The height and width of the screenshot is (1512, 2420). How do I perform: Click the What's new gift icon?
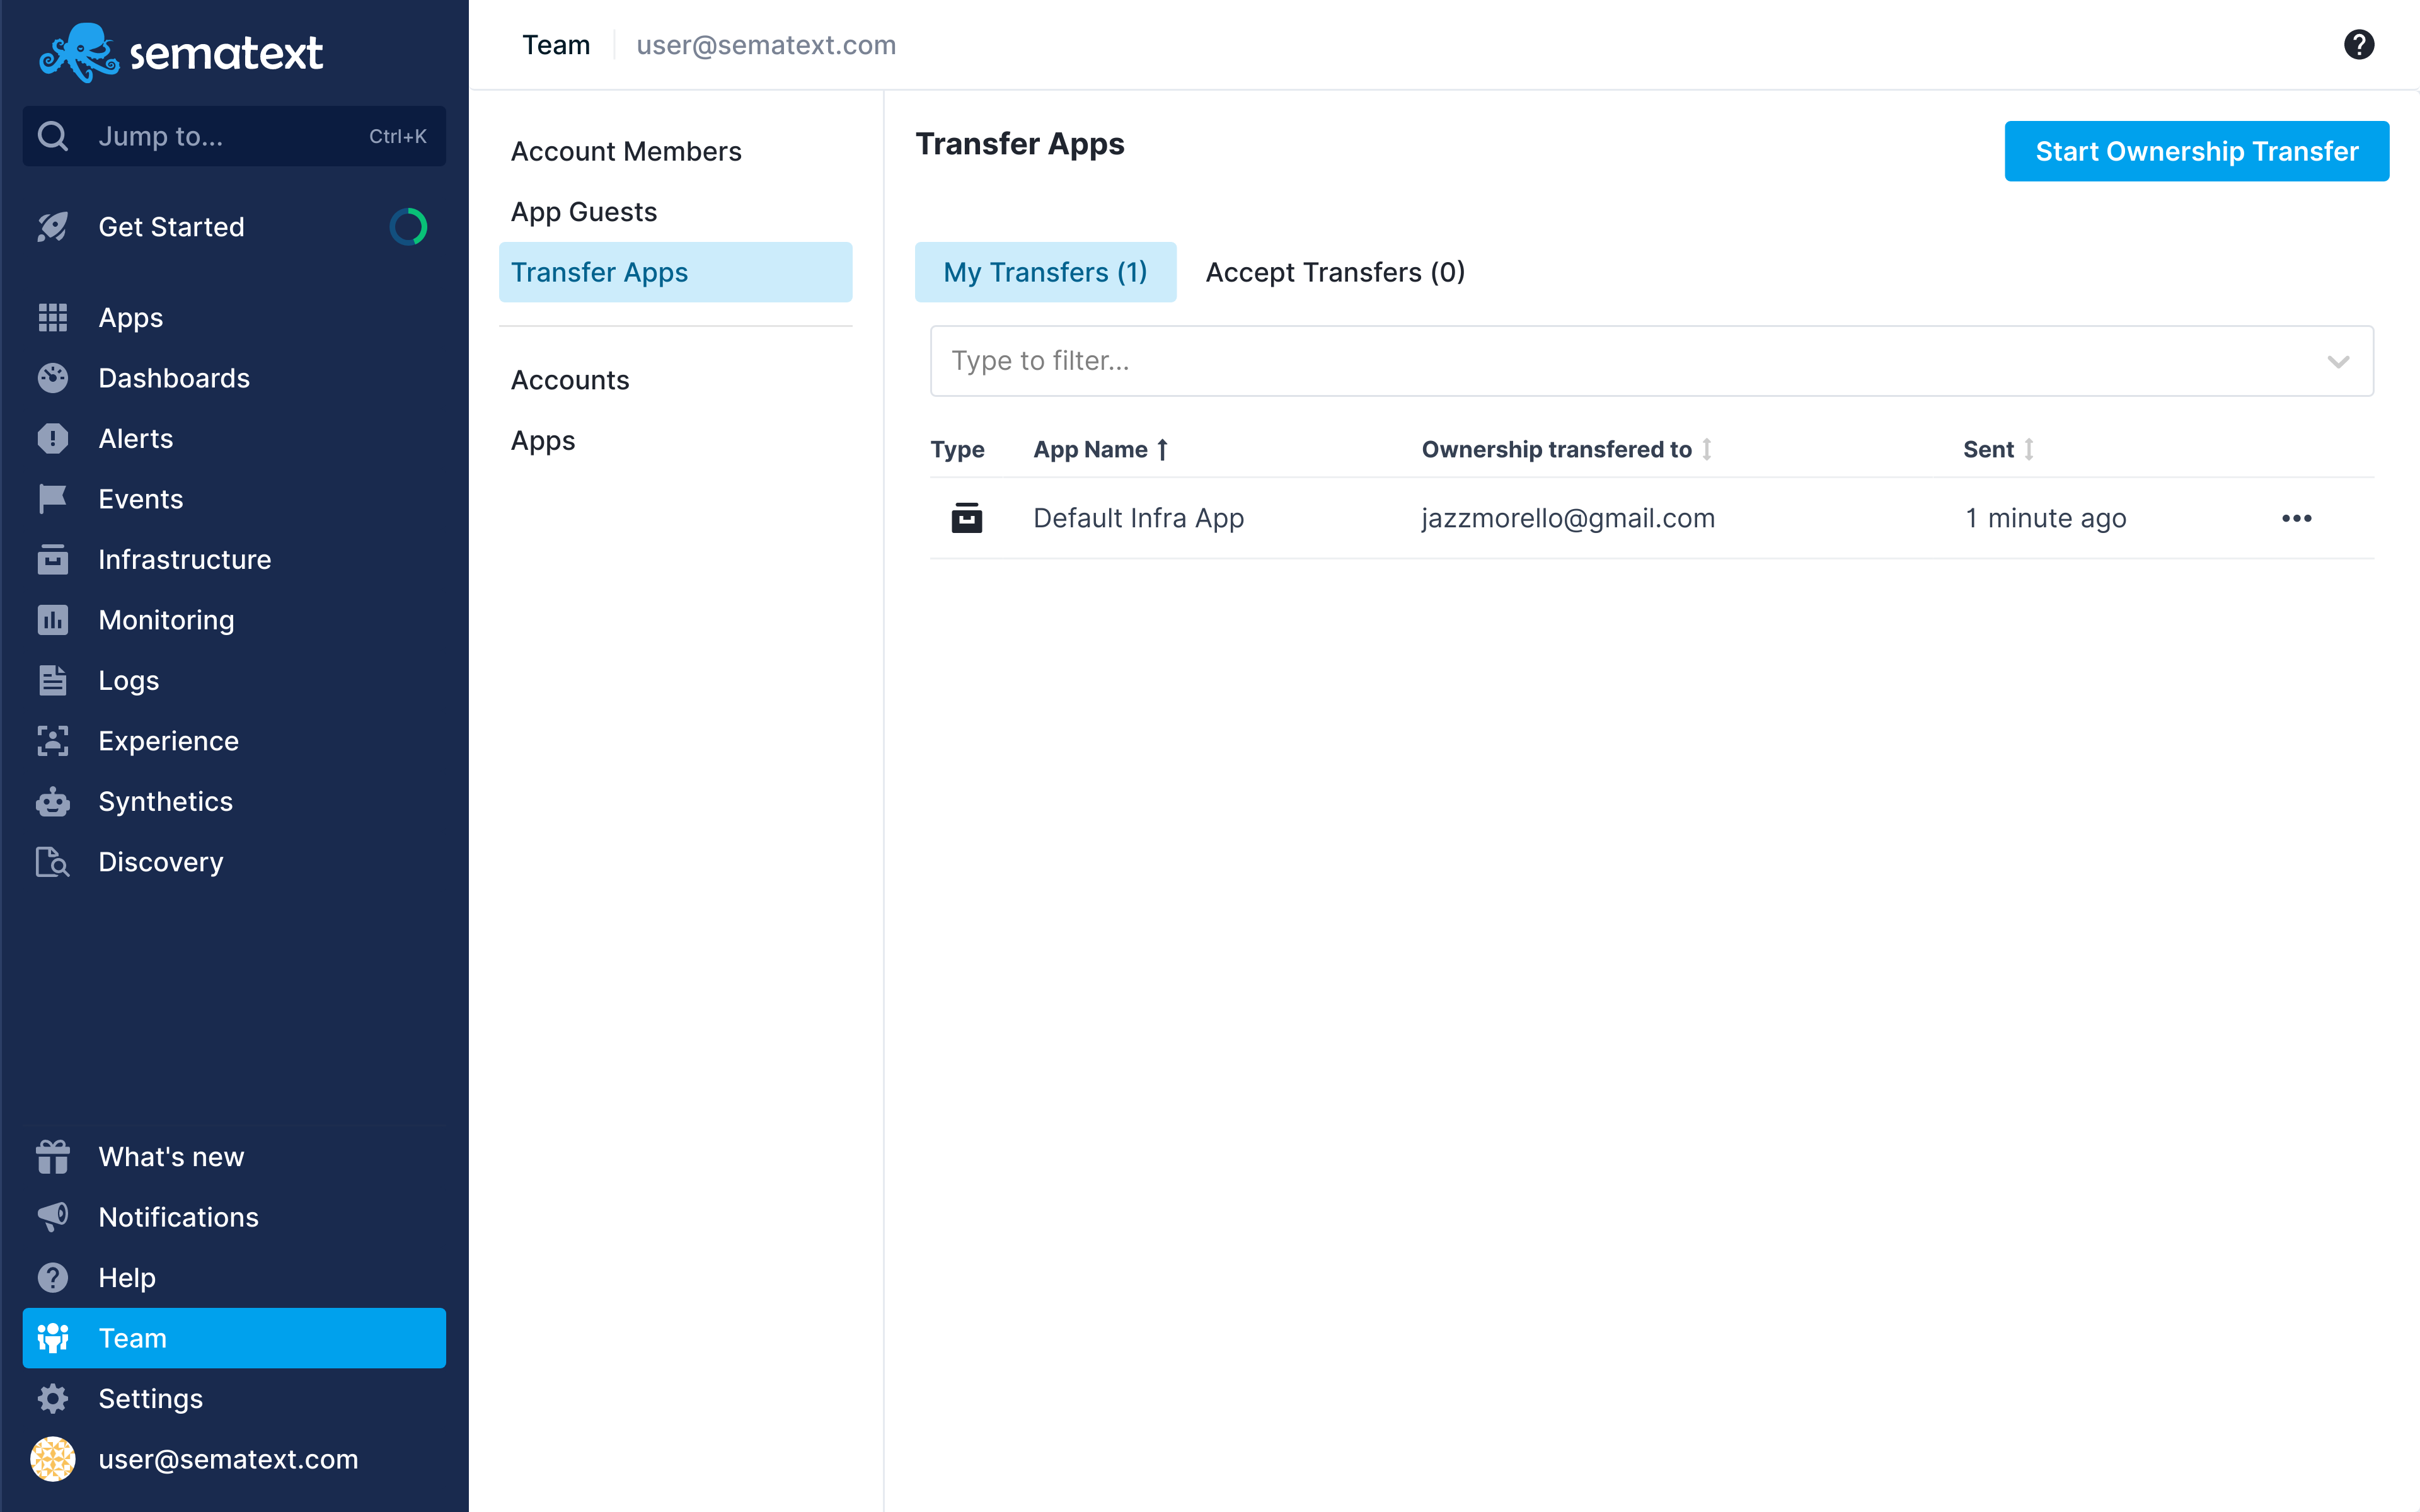53,1157
